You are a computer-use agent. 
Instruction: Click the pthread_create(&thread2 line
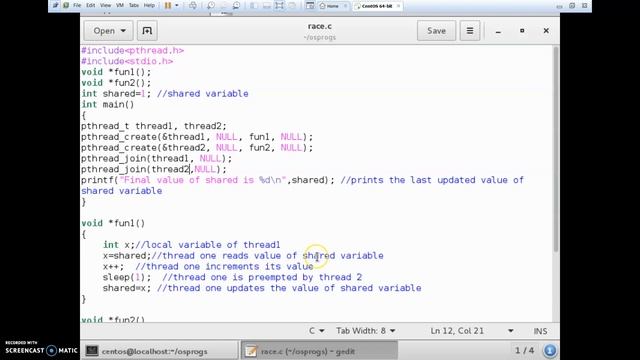click(x=197, y=148)
